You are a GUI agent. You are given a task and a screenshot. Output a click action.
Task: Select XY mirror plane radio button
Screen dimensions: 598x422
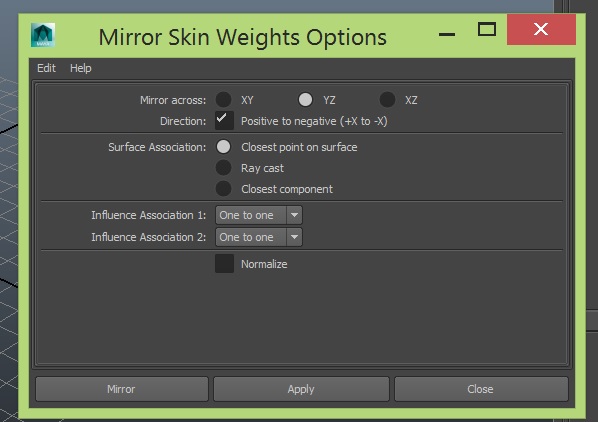pyautogui.click(x=223, y=100)
